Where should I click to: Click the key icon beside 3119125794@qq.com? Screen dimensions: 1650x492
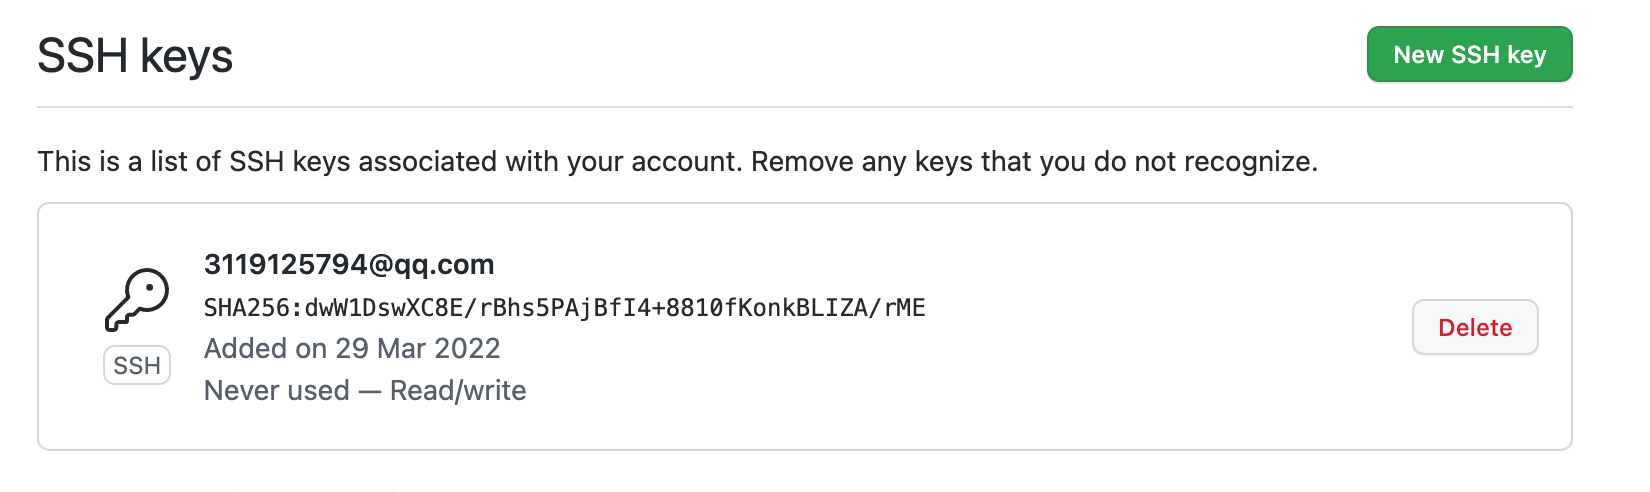pos(137,300)
